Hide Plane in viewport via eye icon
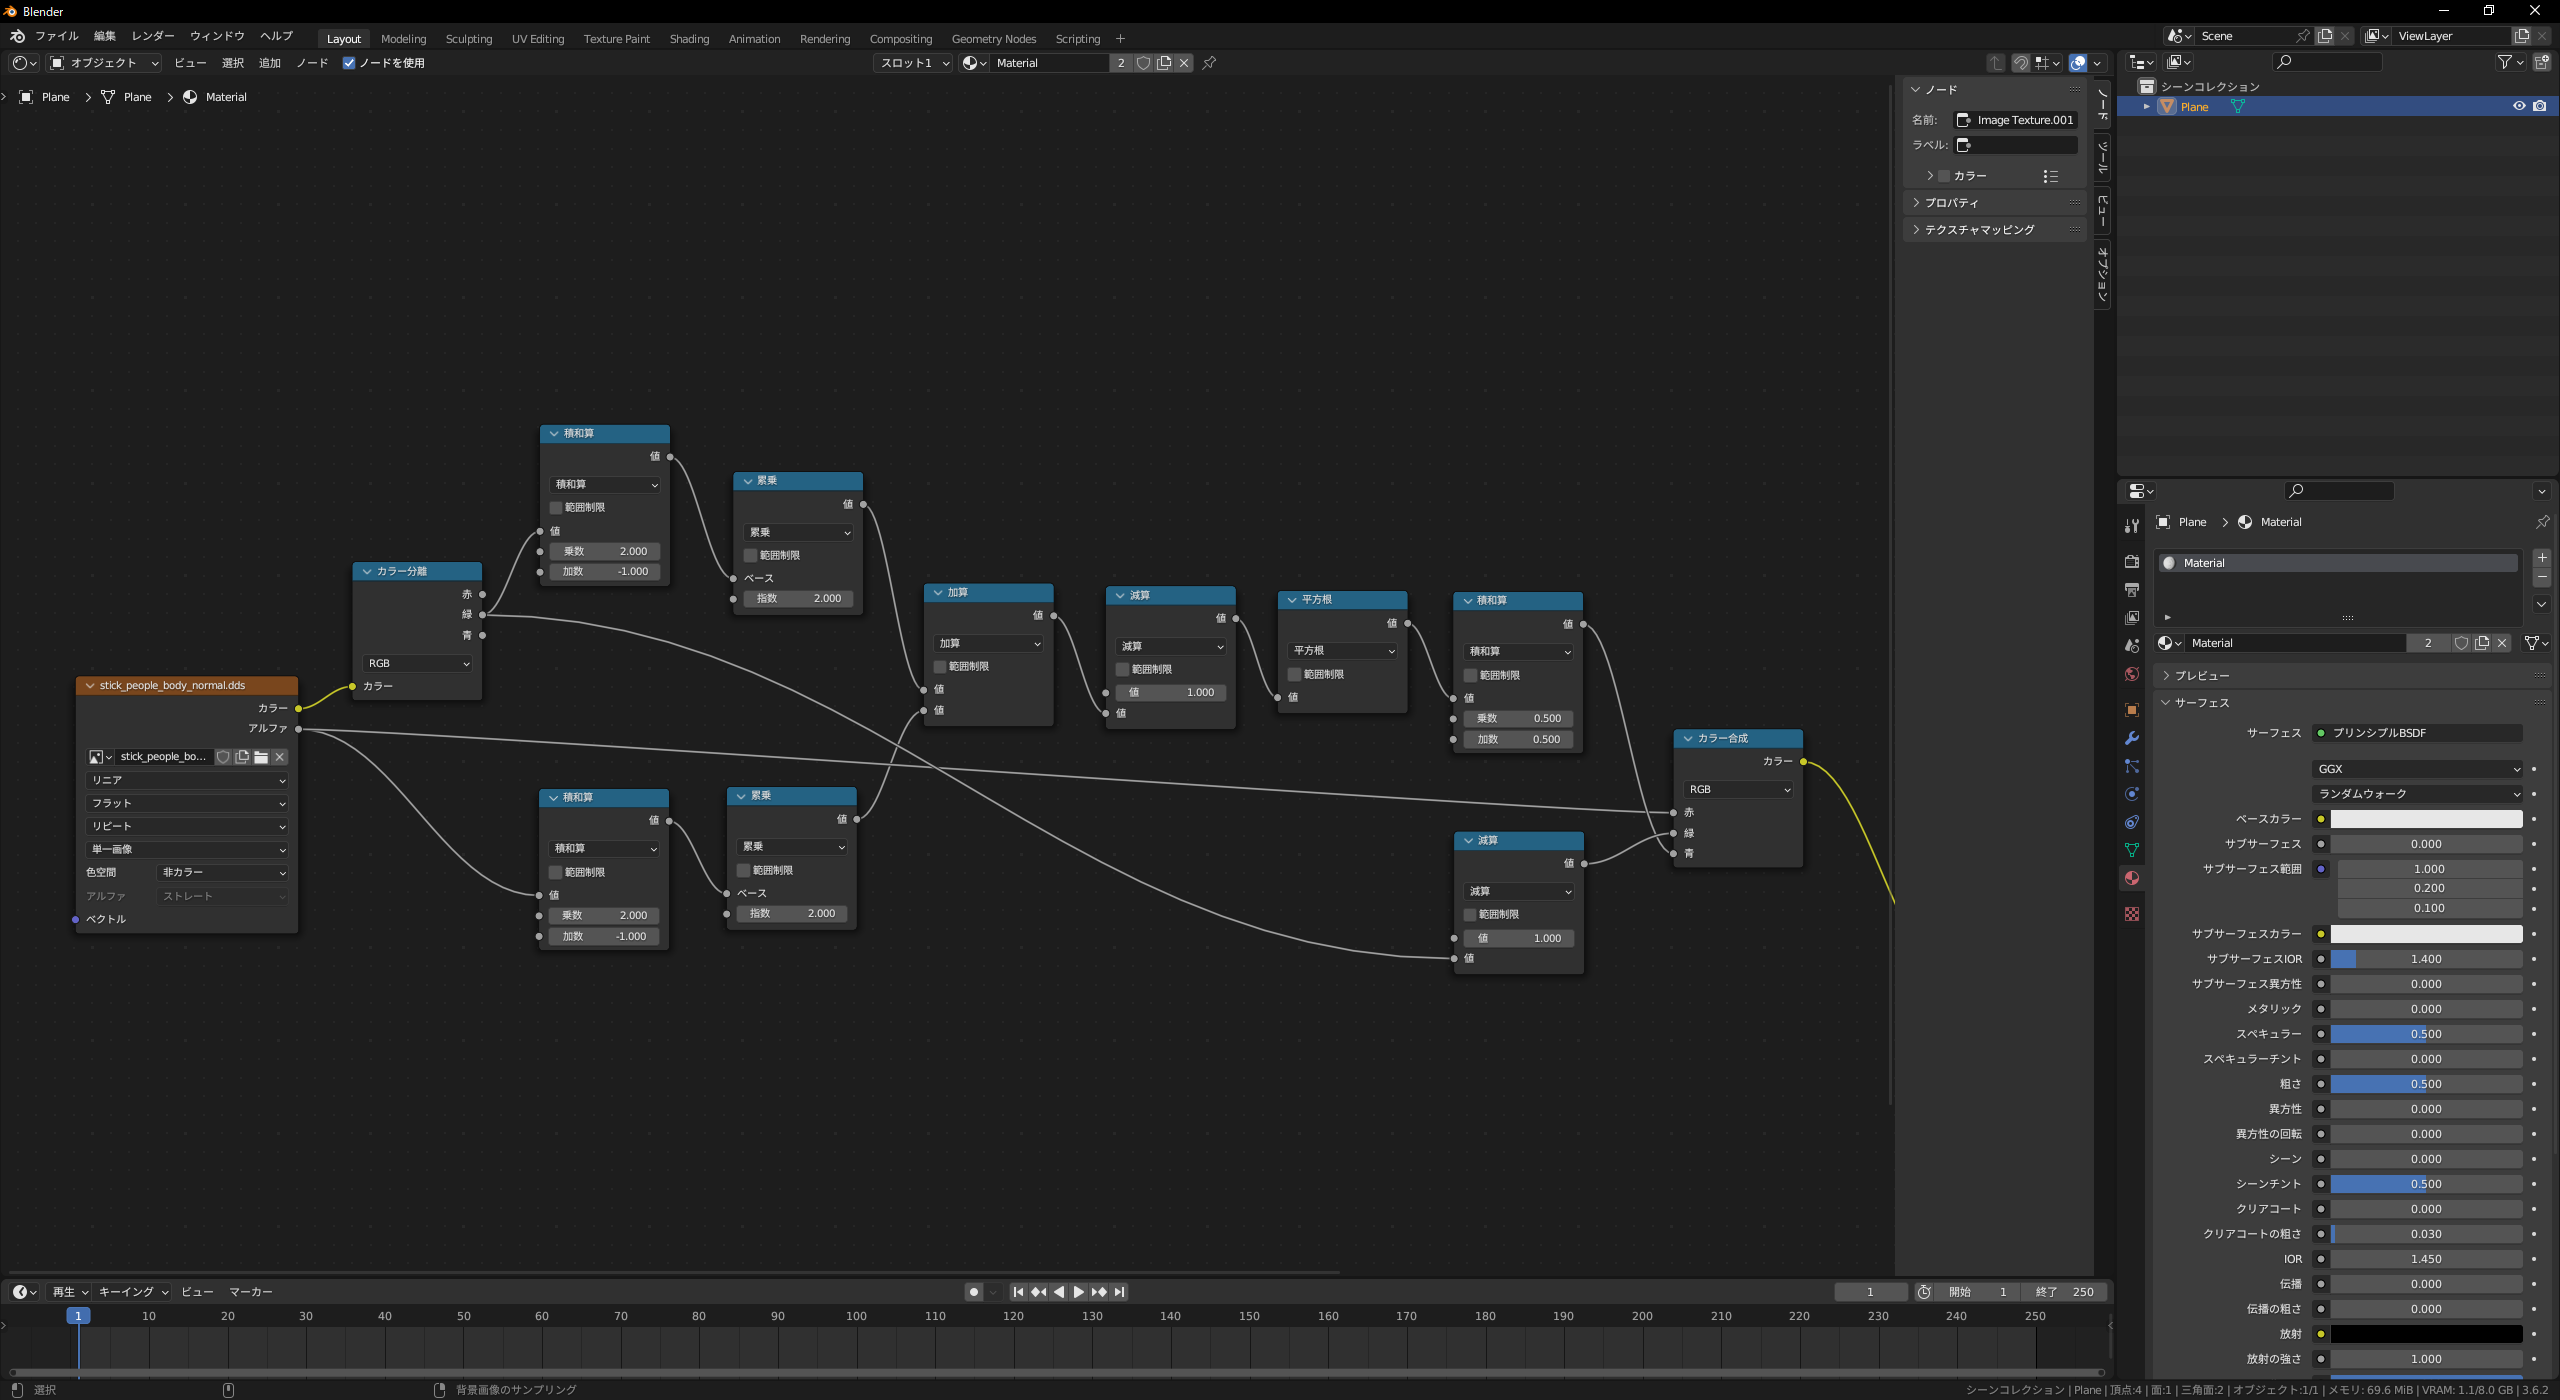The width and height of the screenshot is (2560, 1400). pos(2518,106)
